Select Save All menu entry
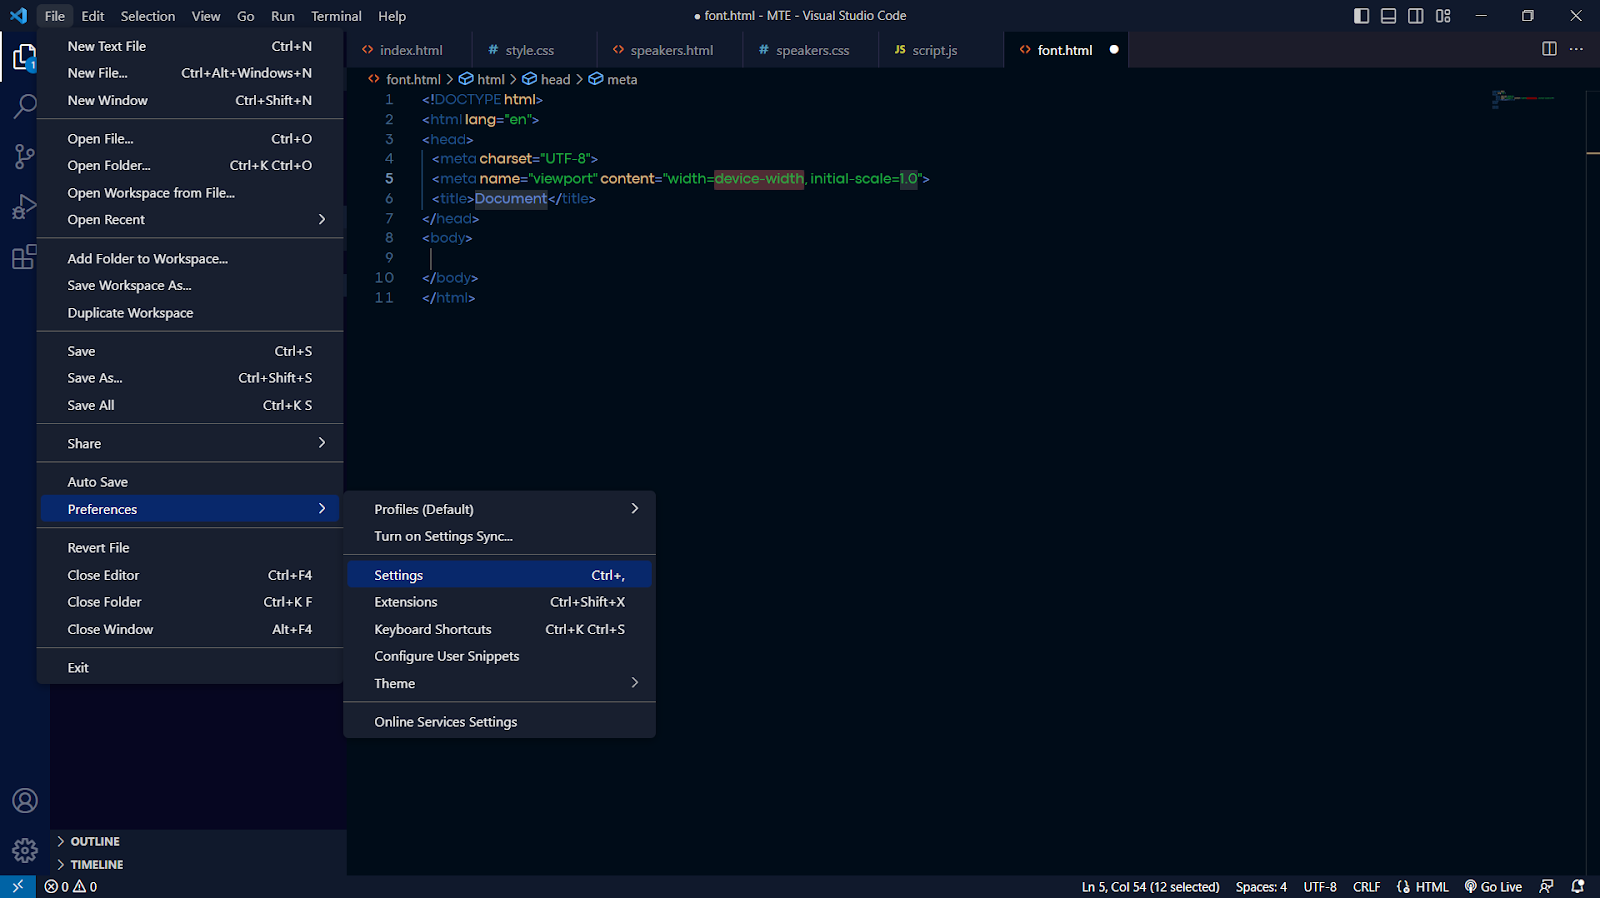1600x898 pixels. coord(191,405)
